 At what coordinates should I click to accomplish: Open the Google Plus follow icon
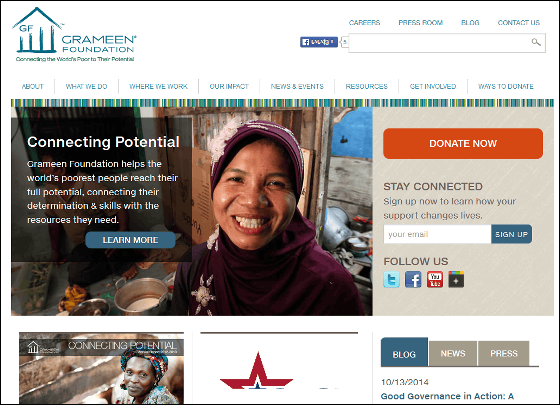coord(456,279)
